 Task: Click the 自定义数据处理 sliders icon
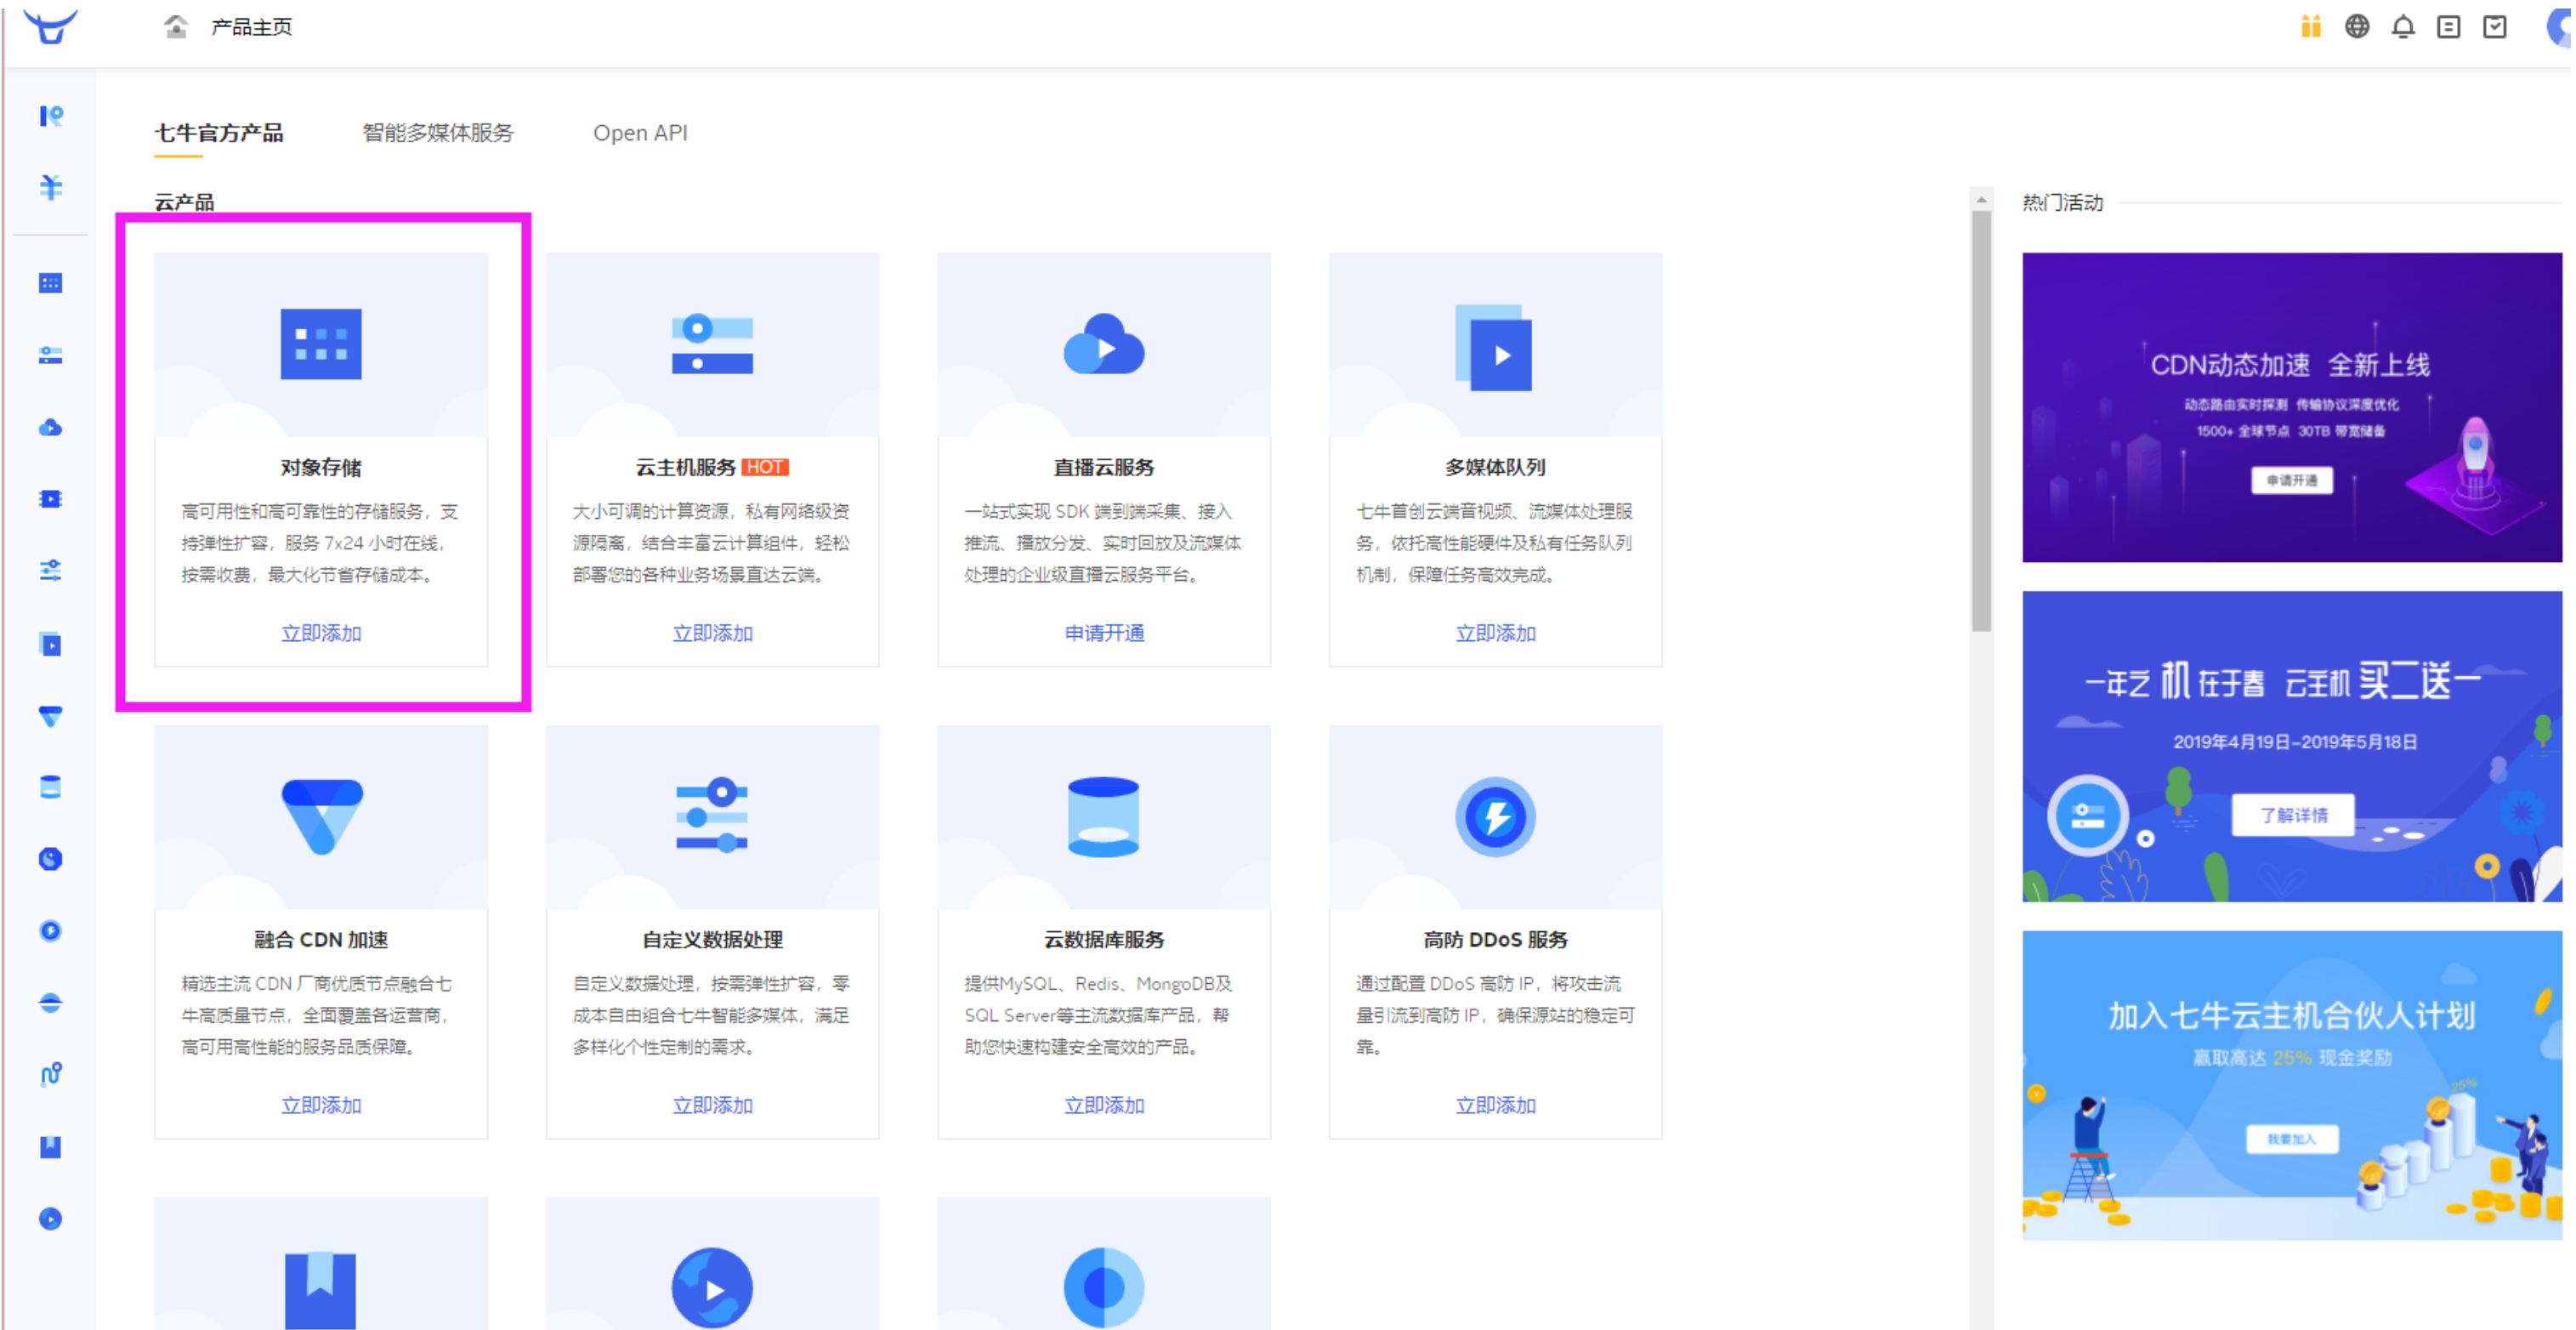[x=712, y=815]
